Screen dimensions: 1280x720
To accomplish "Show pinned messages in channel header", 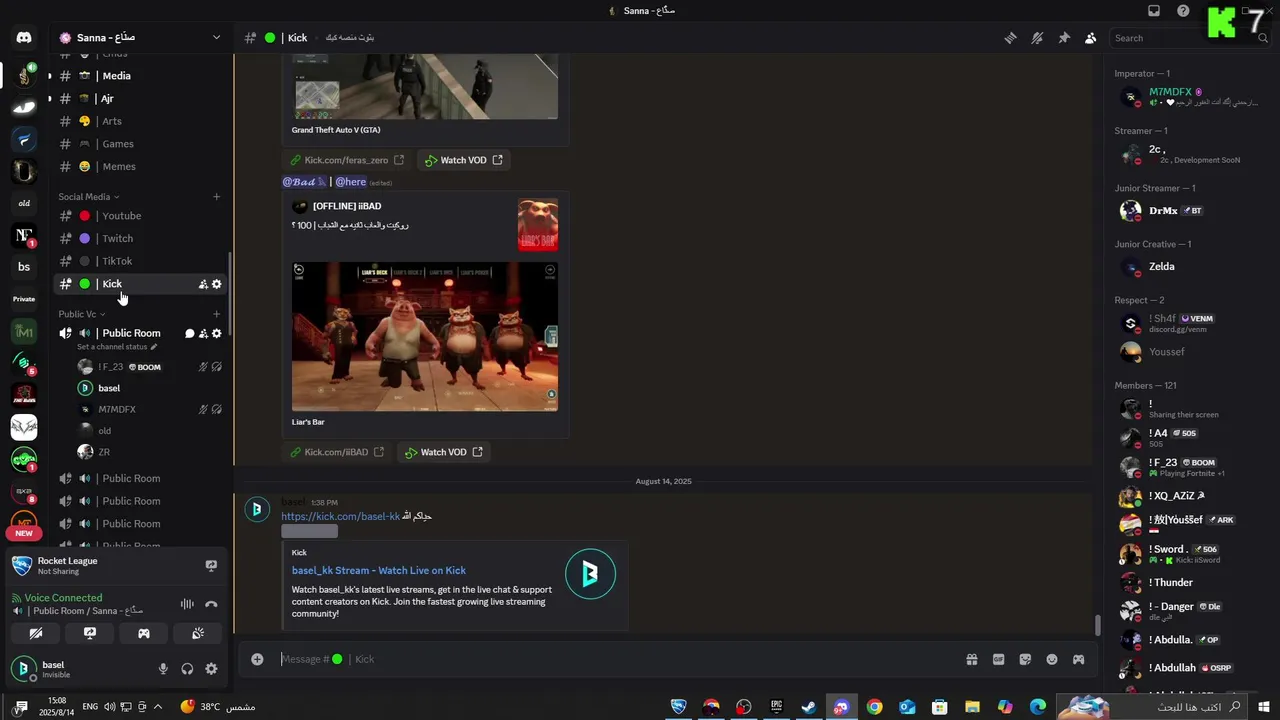I will tap(1064, 38).
